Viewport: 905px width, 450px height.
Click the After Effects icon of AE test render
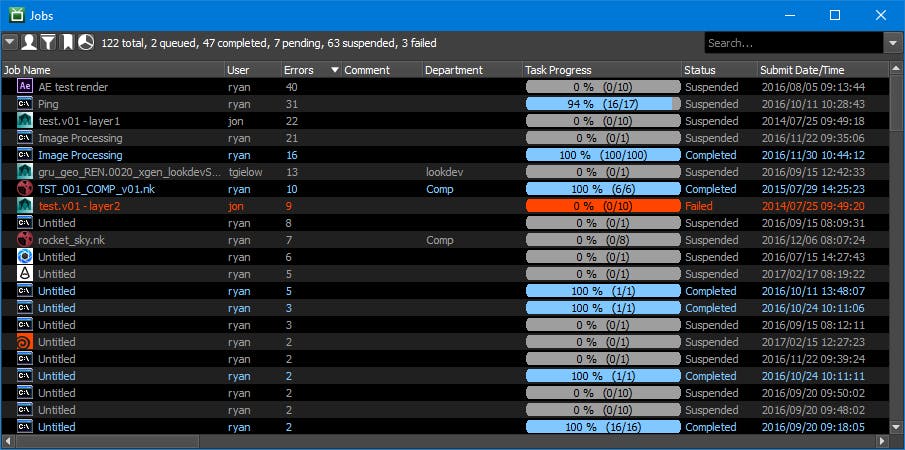[25, 87]
